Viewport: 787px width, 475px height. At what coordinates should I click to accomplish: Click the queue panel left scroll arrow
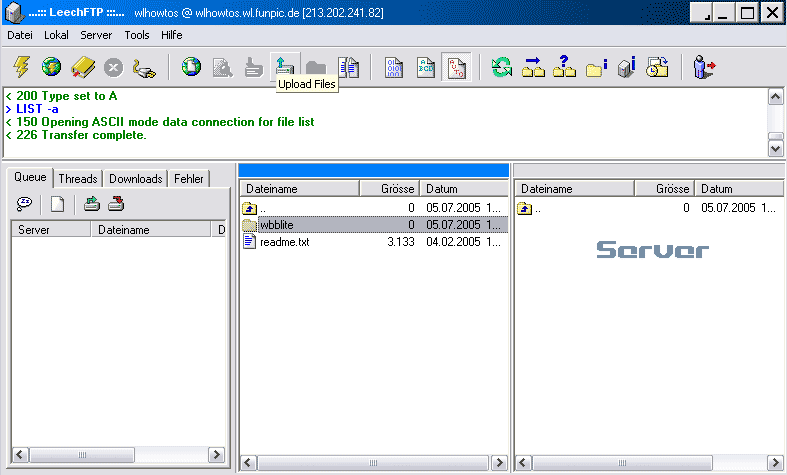(20, 455)
